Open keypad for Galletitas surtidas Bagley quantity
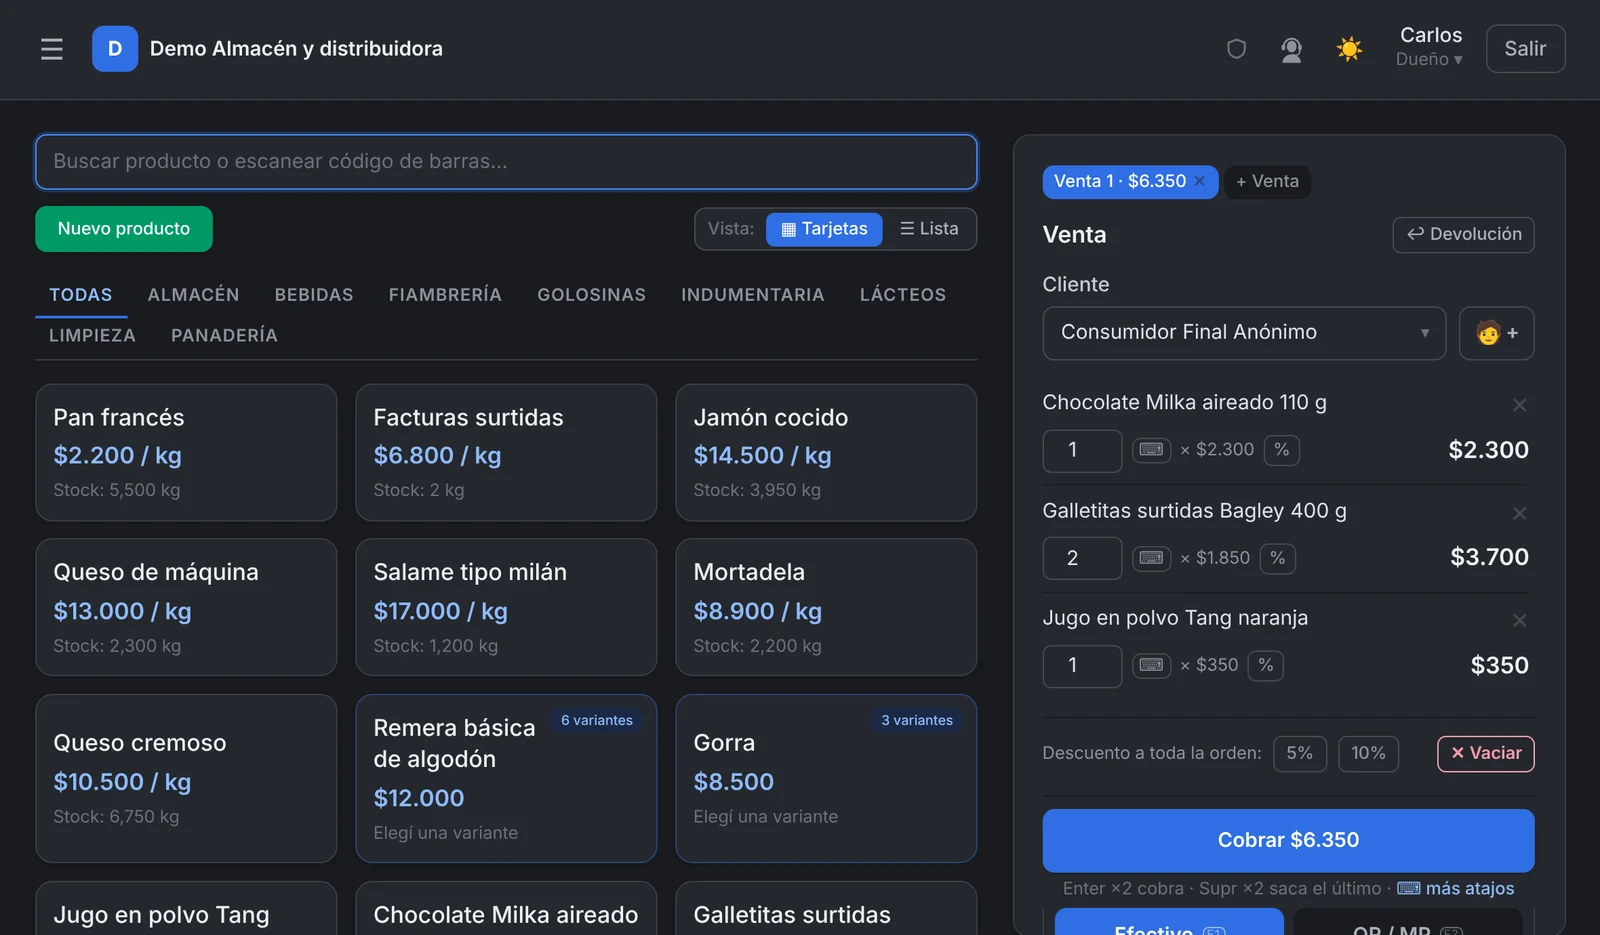Screen dimensions: 1600x935 pos(1151,558)
